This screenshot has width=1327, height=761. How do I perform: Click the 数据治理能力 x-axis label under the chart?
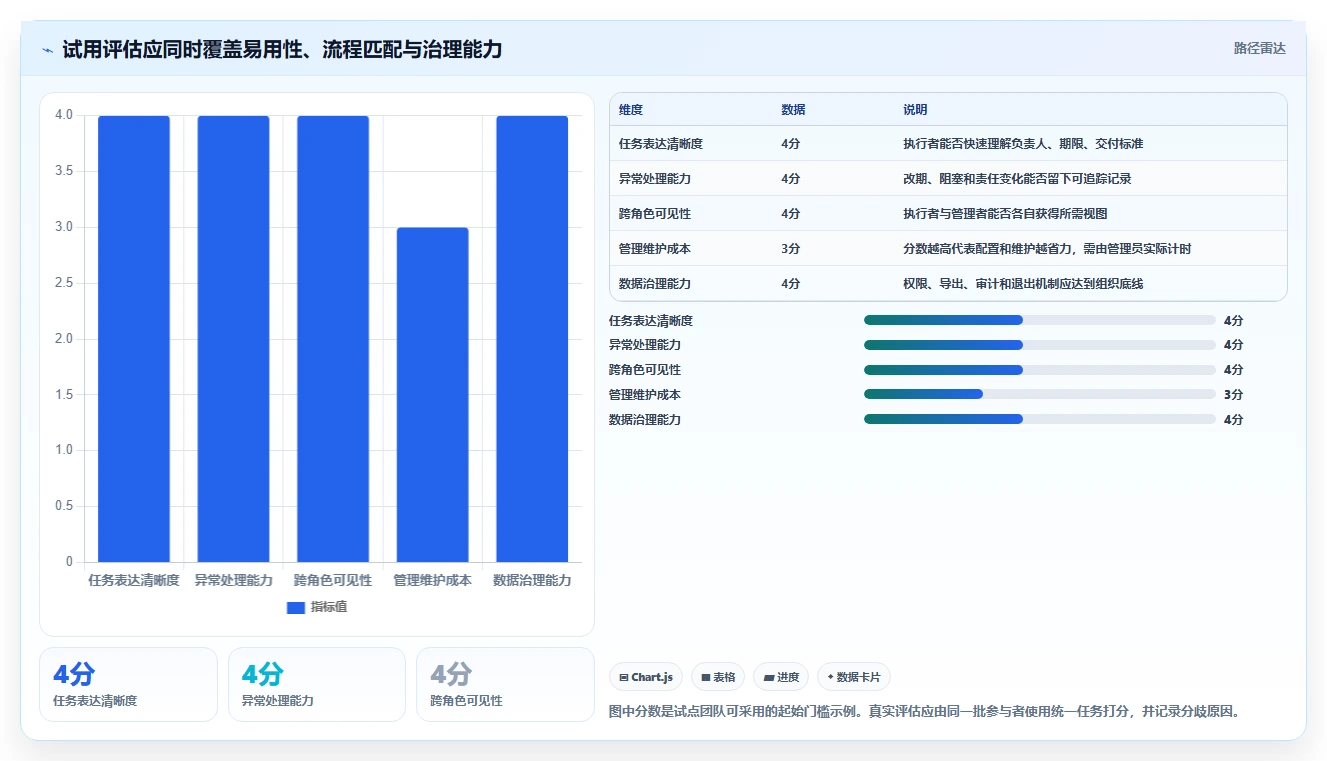point(532,581)
